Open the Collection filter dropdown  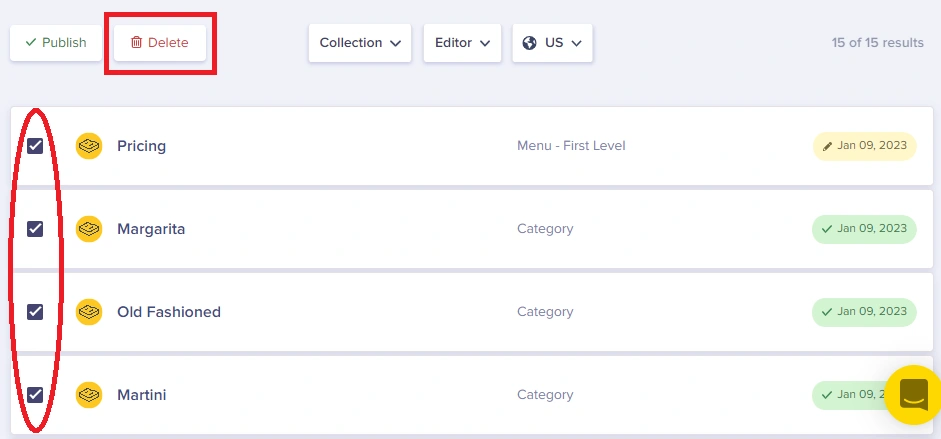(360, 43)
